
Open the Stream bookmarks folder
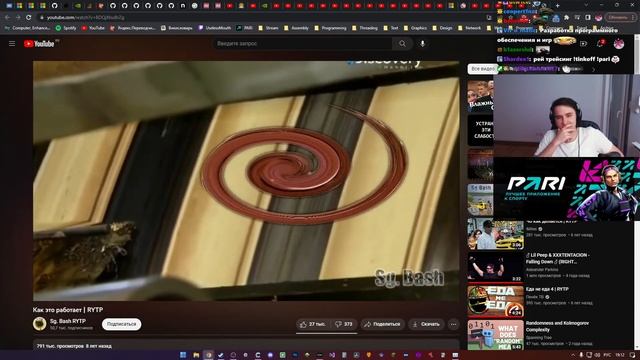[269, 28]
